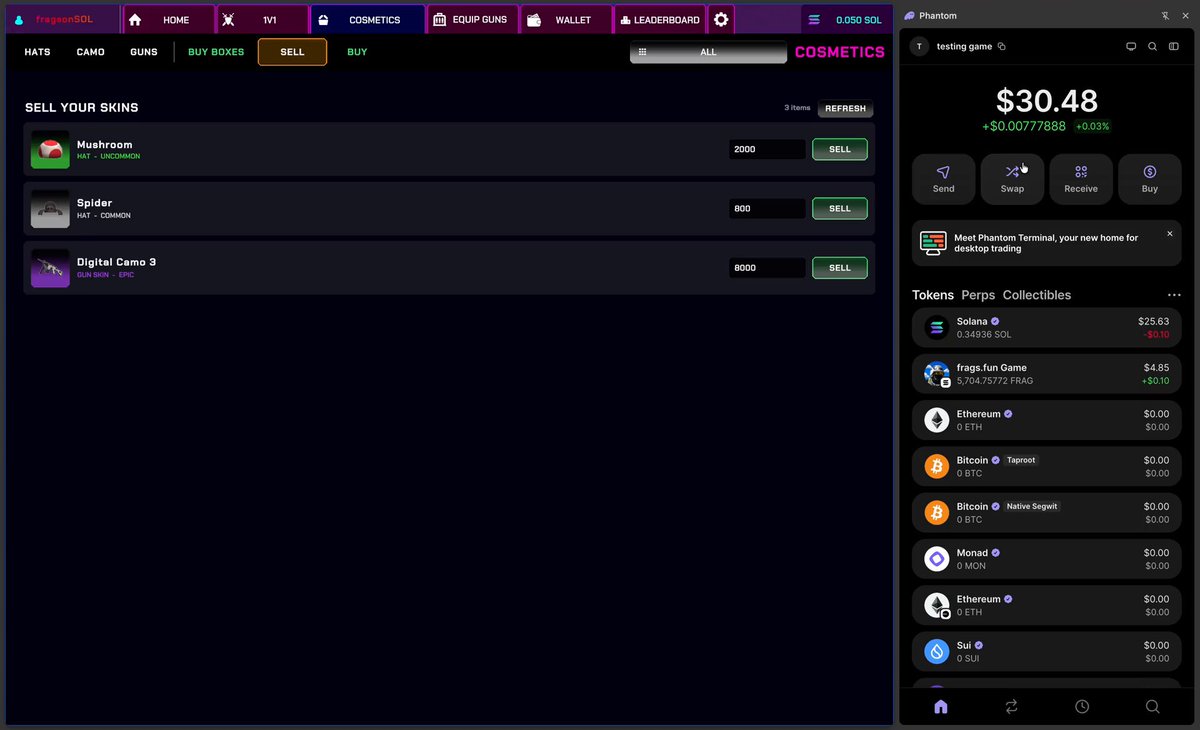
Task: Click the 0.050 SOL balance button
Action: 846,19
